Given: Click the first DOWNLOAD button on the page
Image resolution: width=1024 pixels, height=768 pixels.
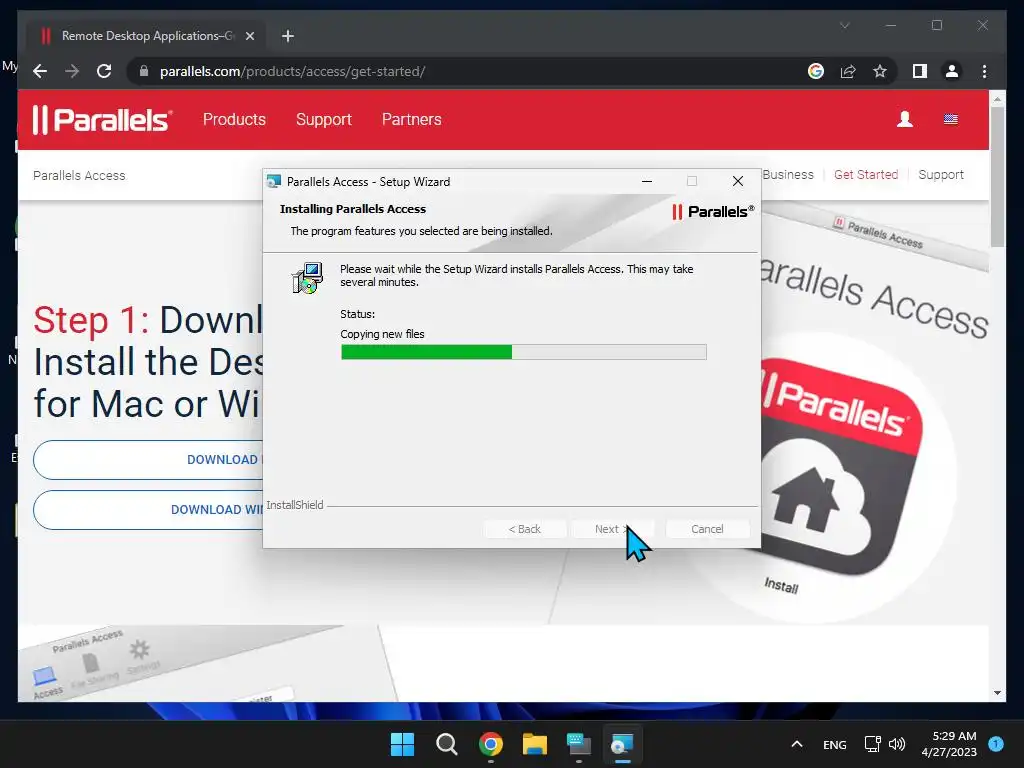Looking at the screenshot, I should coord(148,460).
